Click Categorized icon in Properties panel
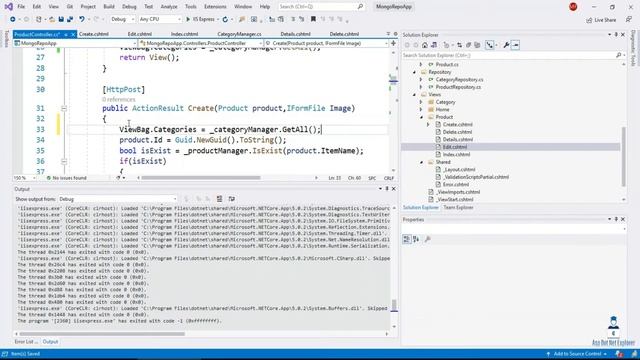This screenshot has height=360, width=640. [x=407, y=239]
